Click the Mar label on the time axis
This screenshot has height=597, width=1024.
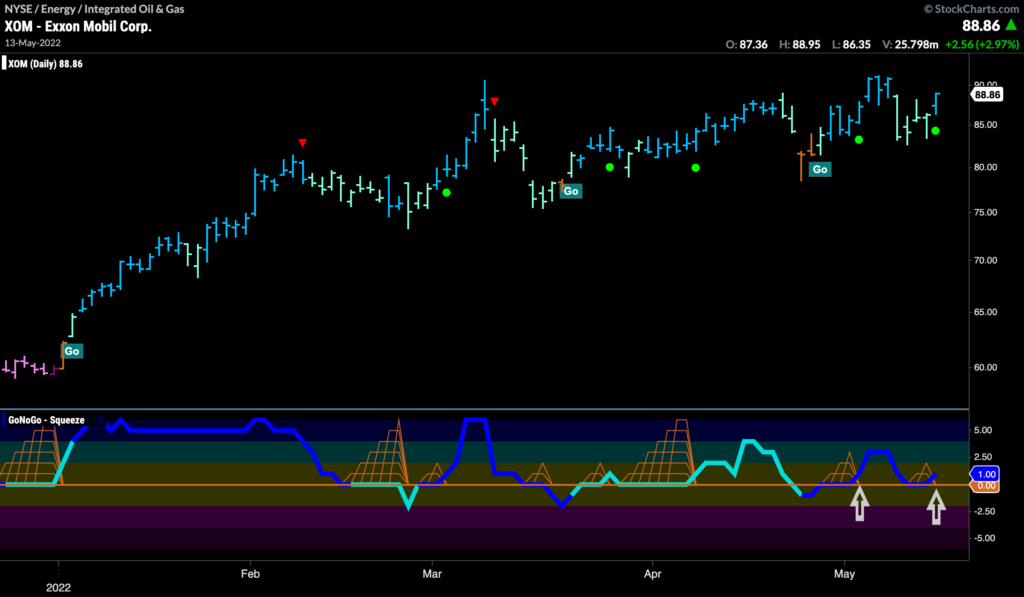pyautogui.click(x=432, y=573)
